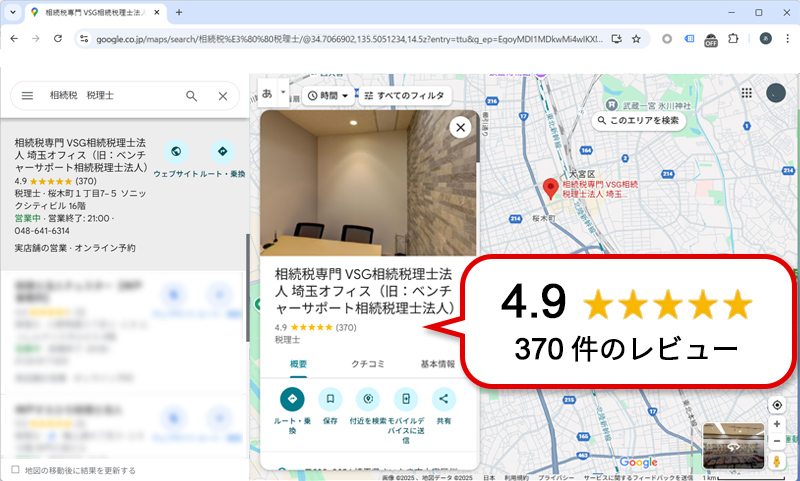Open the Google Maps hamburger menu
800x481 pixels.
click(x=28, y=95)
